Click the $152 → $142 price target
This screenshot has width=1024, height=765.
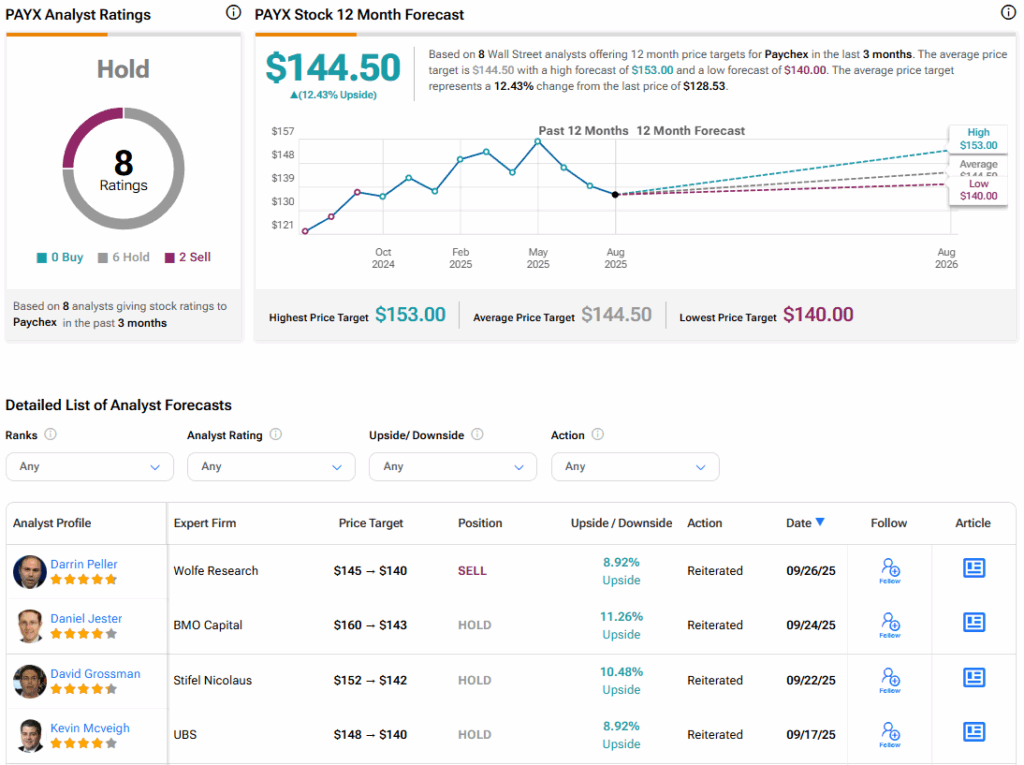click(x=370, y=680)
